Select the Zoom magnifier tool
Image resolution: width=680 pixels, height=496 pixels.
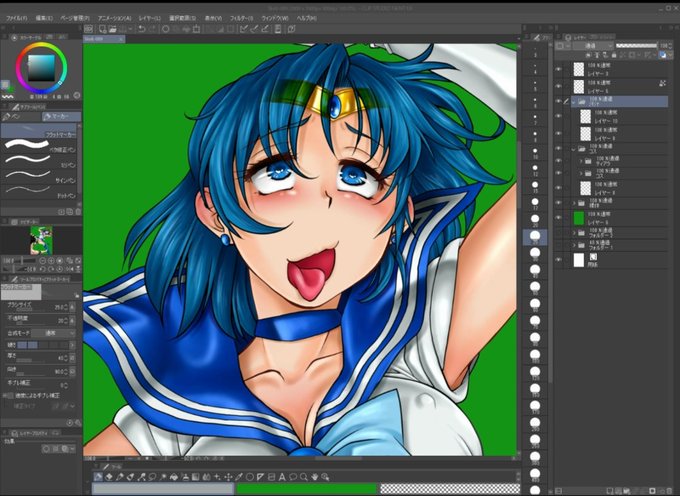coord(304,477)
